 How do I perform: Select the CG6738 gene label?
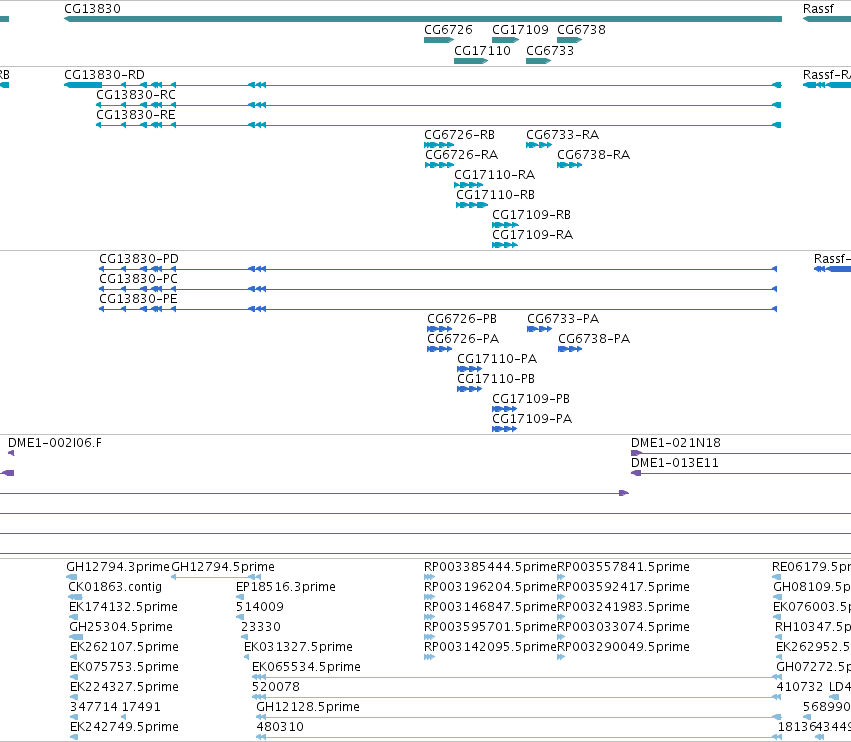point(581,29)
